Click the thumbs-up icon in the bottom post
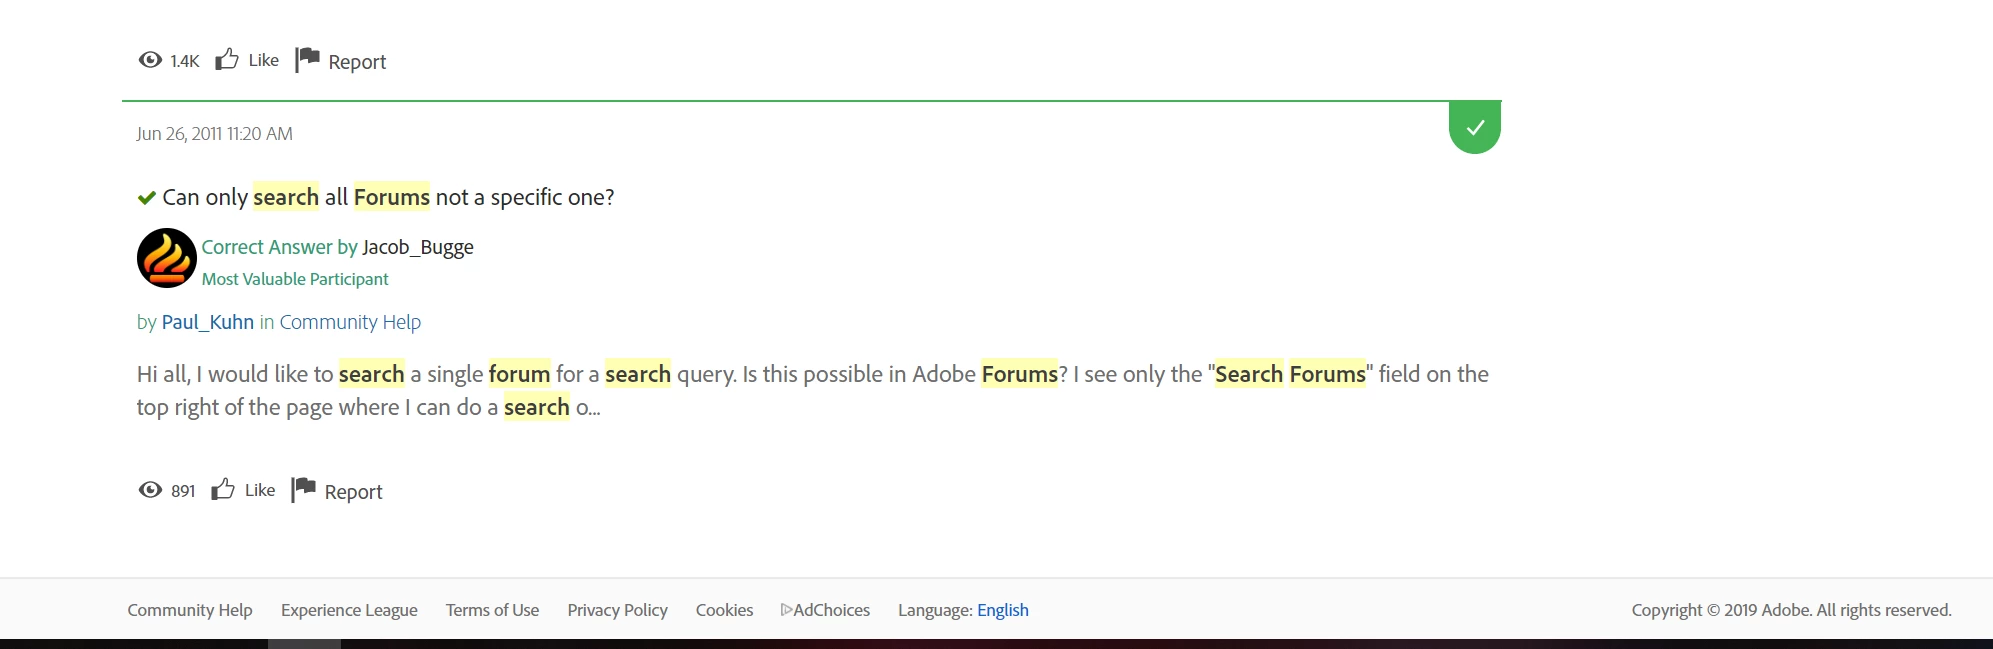 tap(223, 490)
